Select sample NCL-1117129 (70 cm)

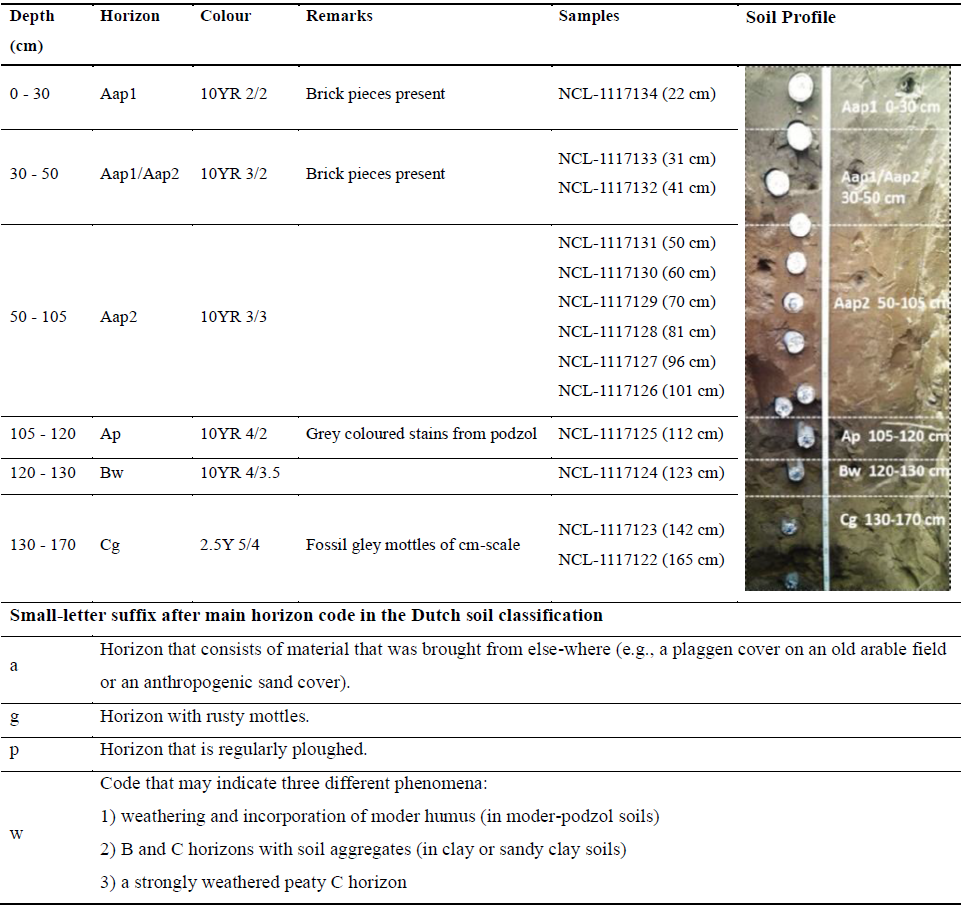click(636, 302)
